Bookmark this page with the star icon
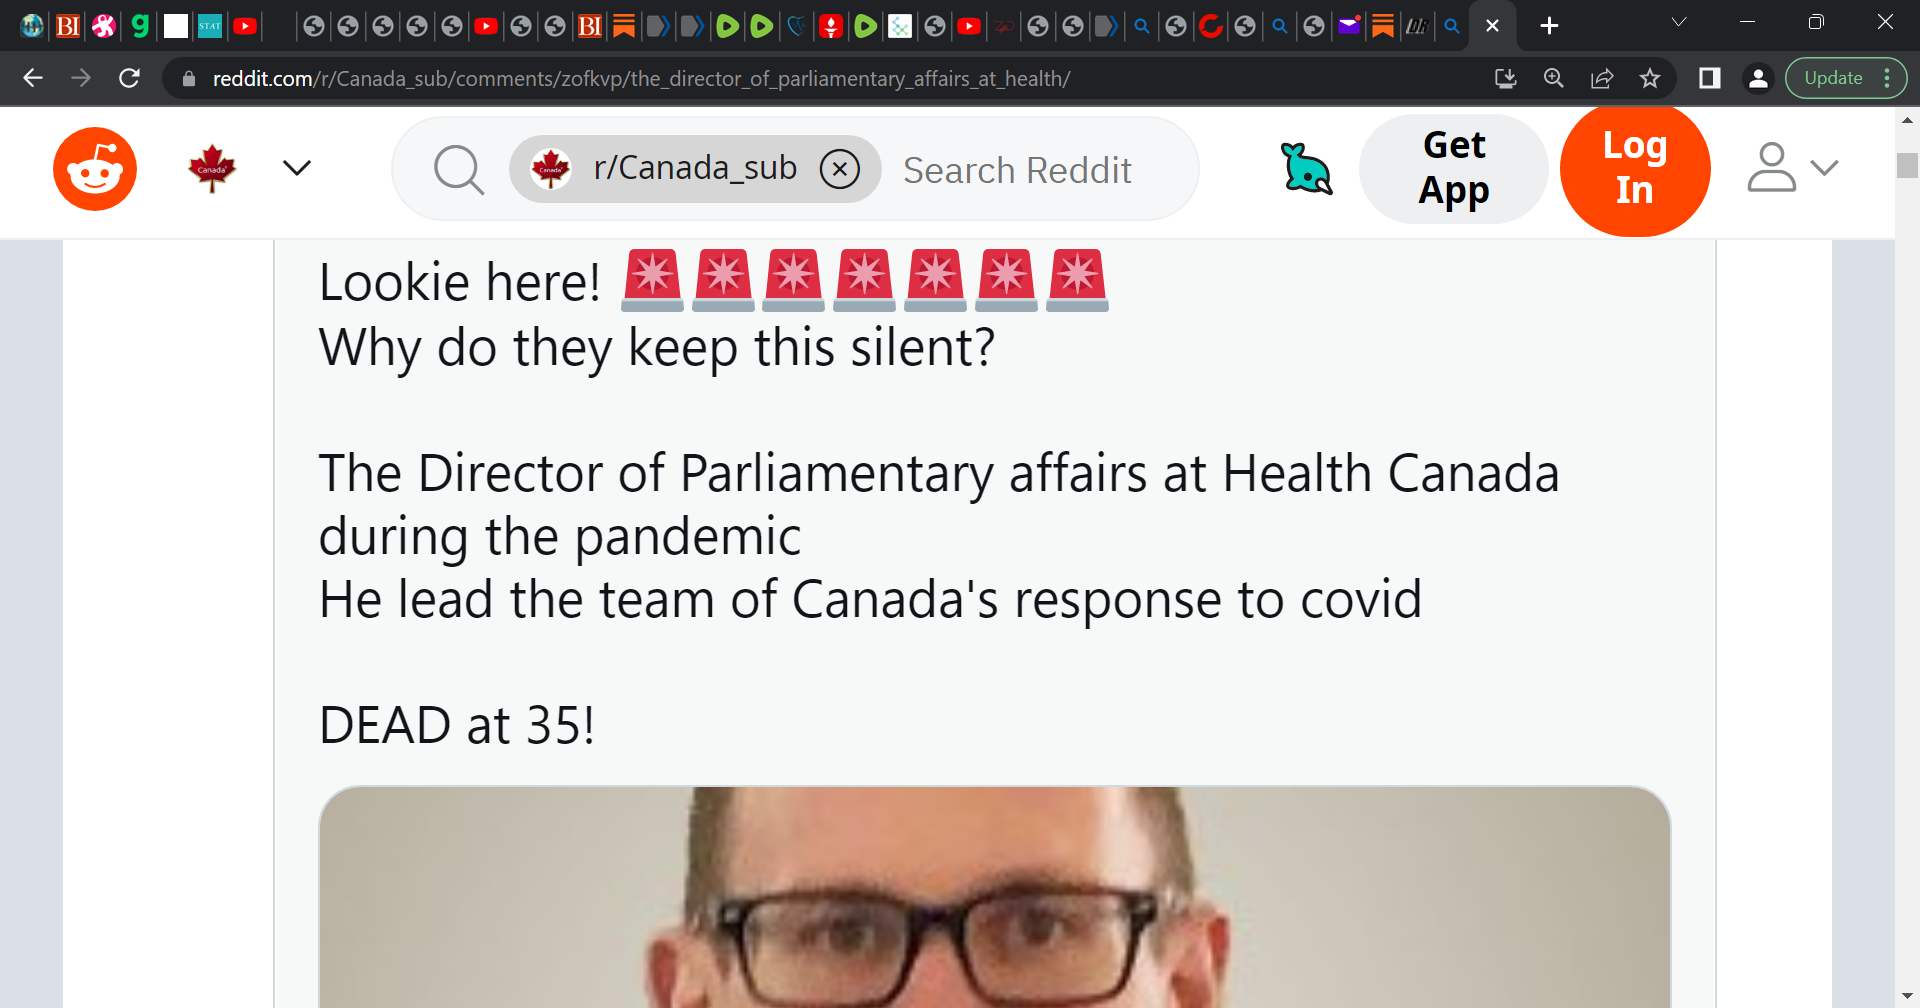This screenshot has height=1008, width=1920. pyautogui.click(x=1650, y=78)
